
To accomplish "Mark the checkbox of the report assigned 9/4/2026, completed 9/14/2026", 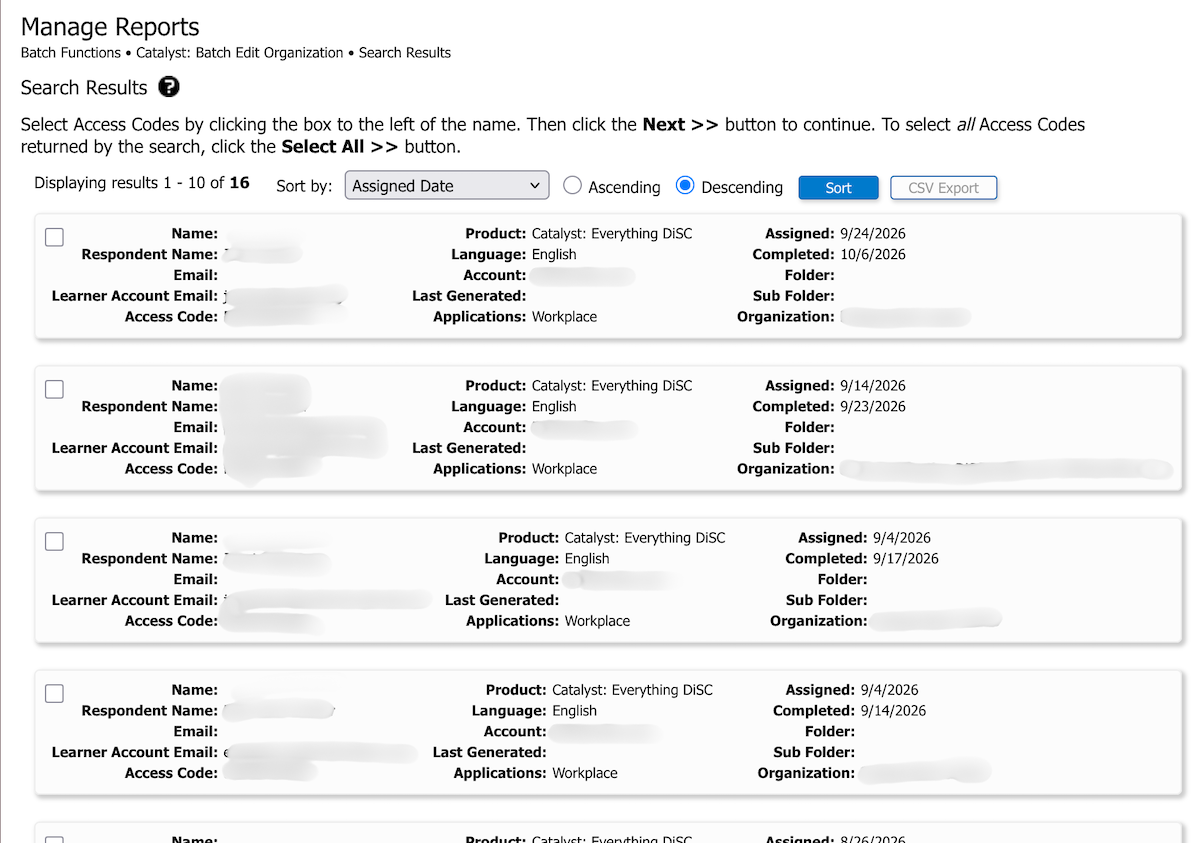I will pos(55,693).
